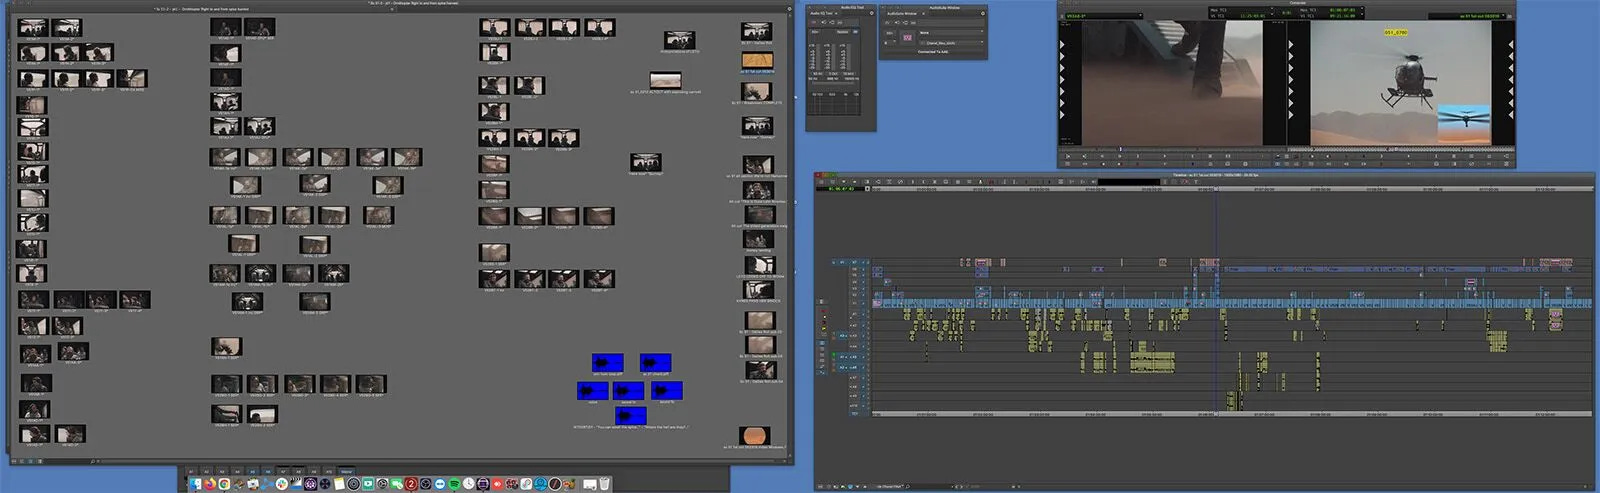Select the lowest single blue clip in bin
The width and height of the screenshot is (1600, 493).
pos(630,415)
